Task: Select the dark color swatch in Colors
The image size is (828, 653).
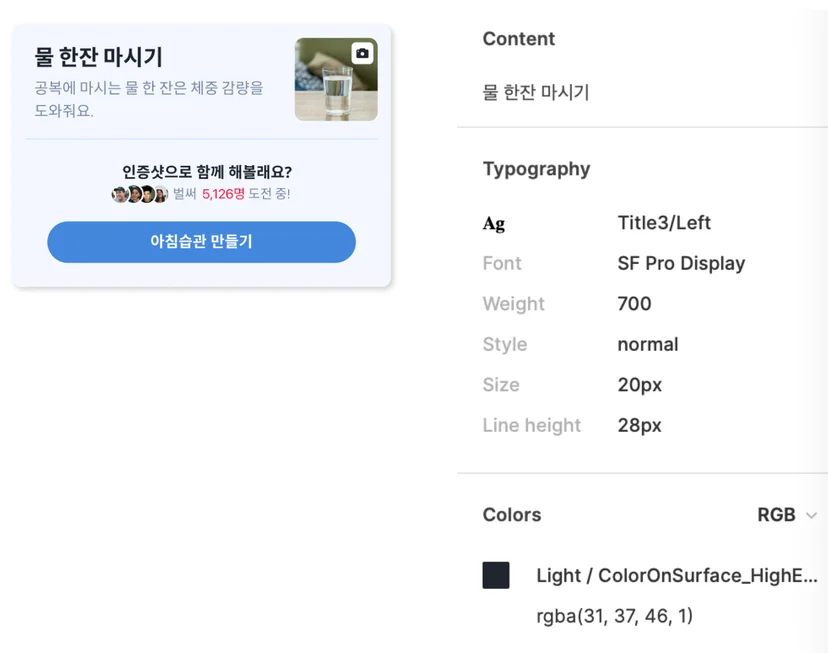Action: [496, 575]
